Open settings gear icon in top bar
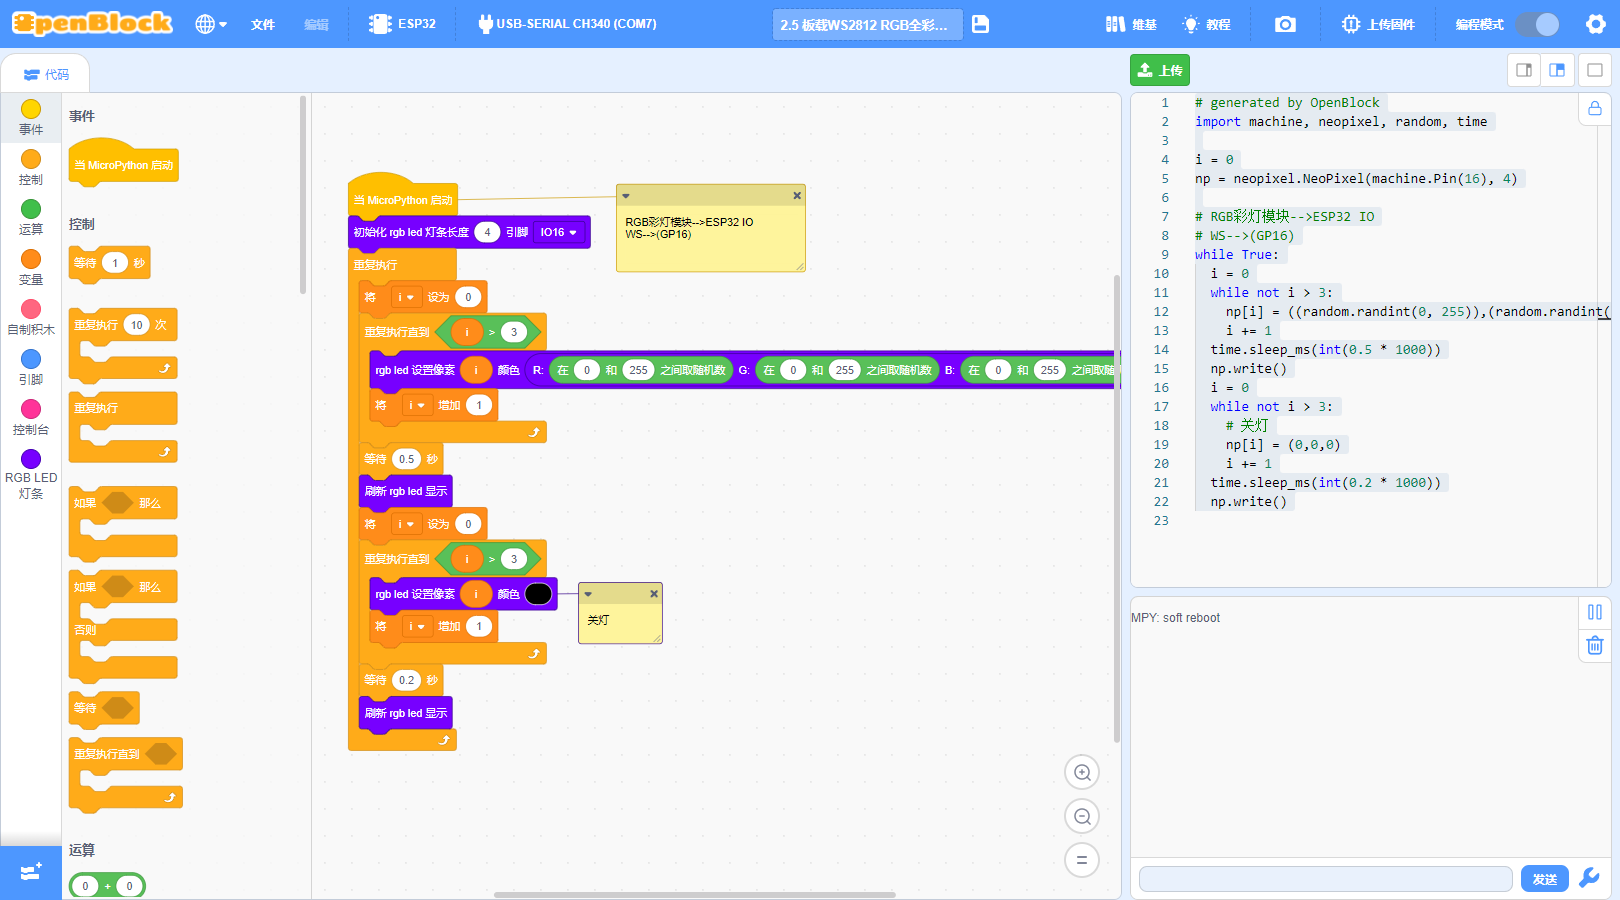This screenshot has width=1620, height=900. click(x=1596, y=24)
